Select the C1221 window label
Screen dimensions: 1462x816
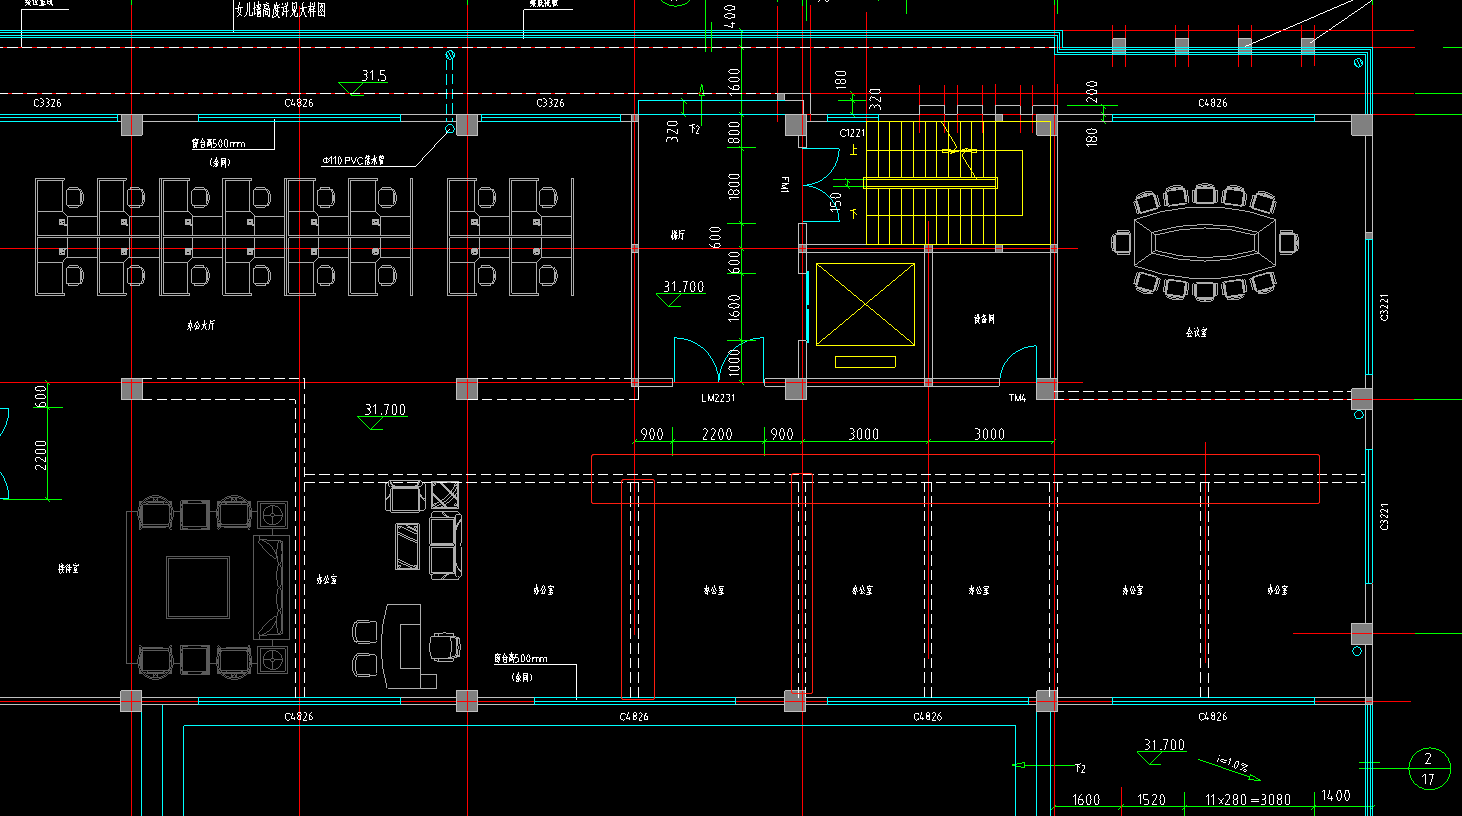pos(852,132)
